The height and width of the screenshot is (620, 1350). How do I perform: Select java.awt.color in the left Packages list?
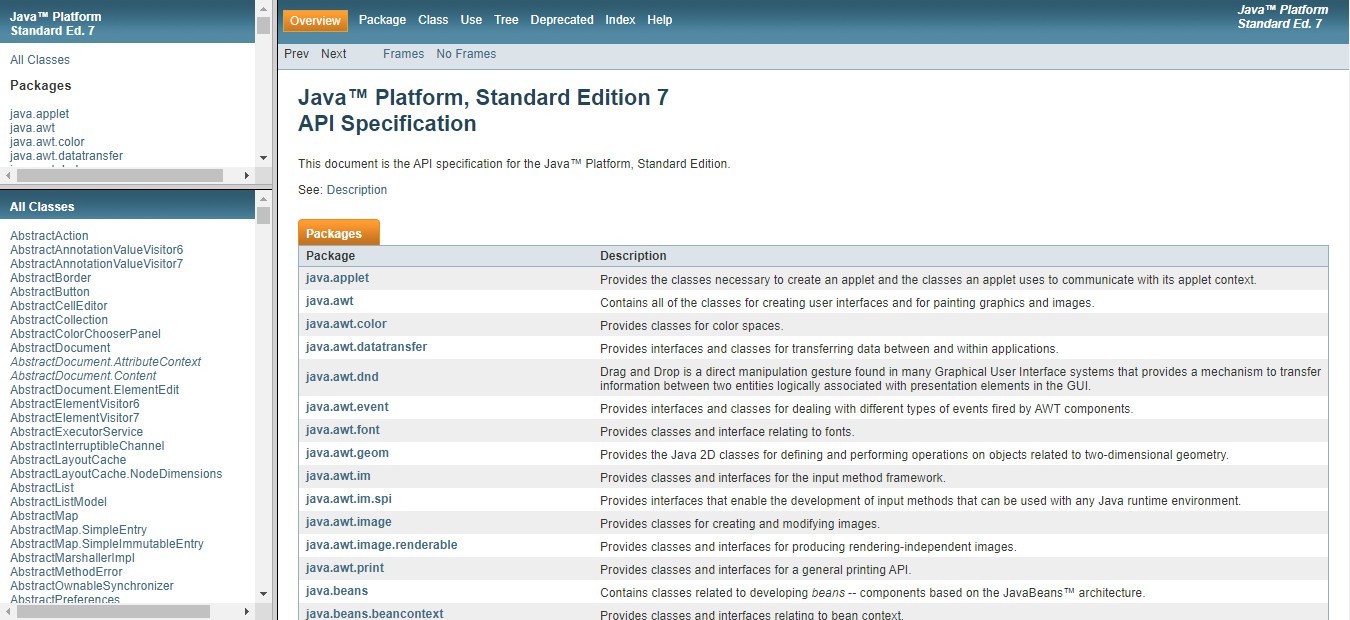pos(47,142)
